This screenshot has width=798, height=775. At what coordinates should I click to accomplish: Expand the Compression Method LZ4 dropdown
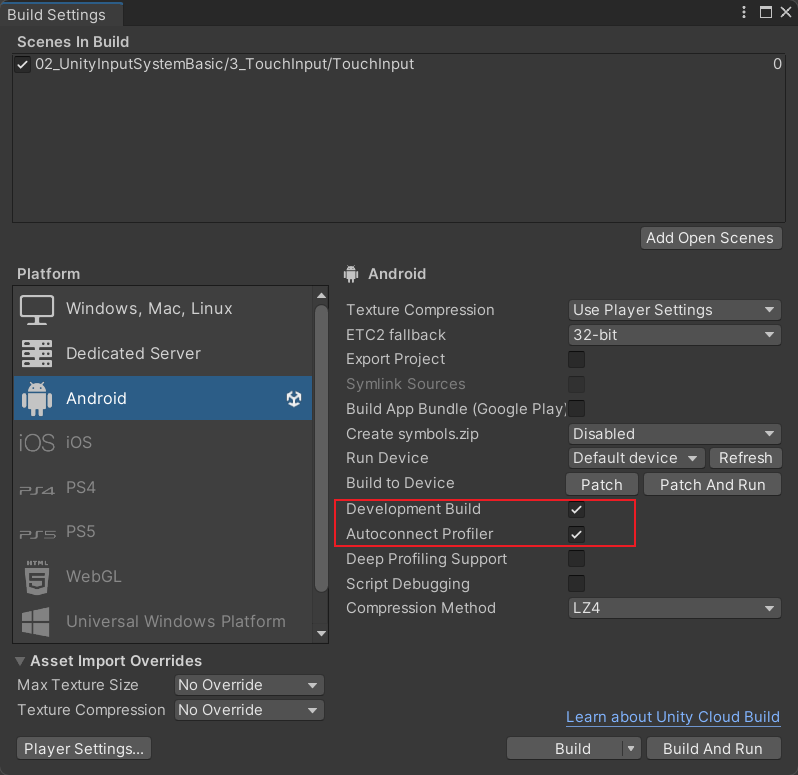coord(674,608)
